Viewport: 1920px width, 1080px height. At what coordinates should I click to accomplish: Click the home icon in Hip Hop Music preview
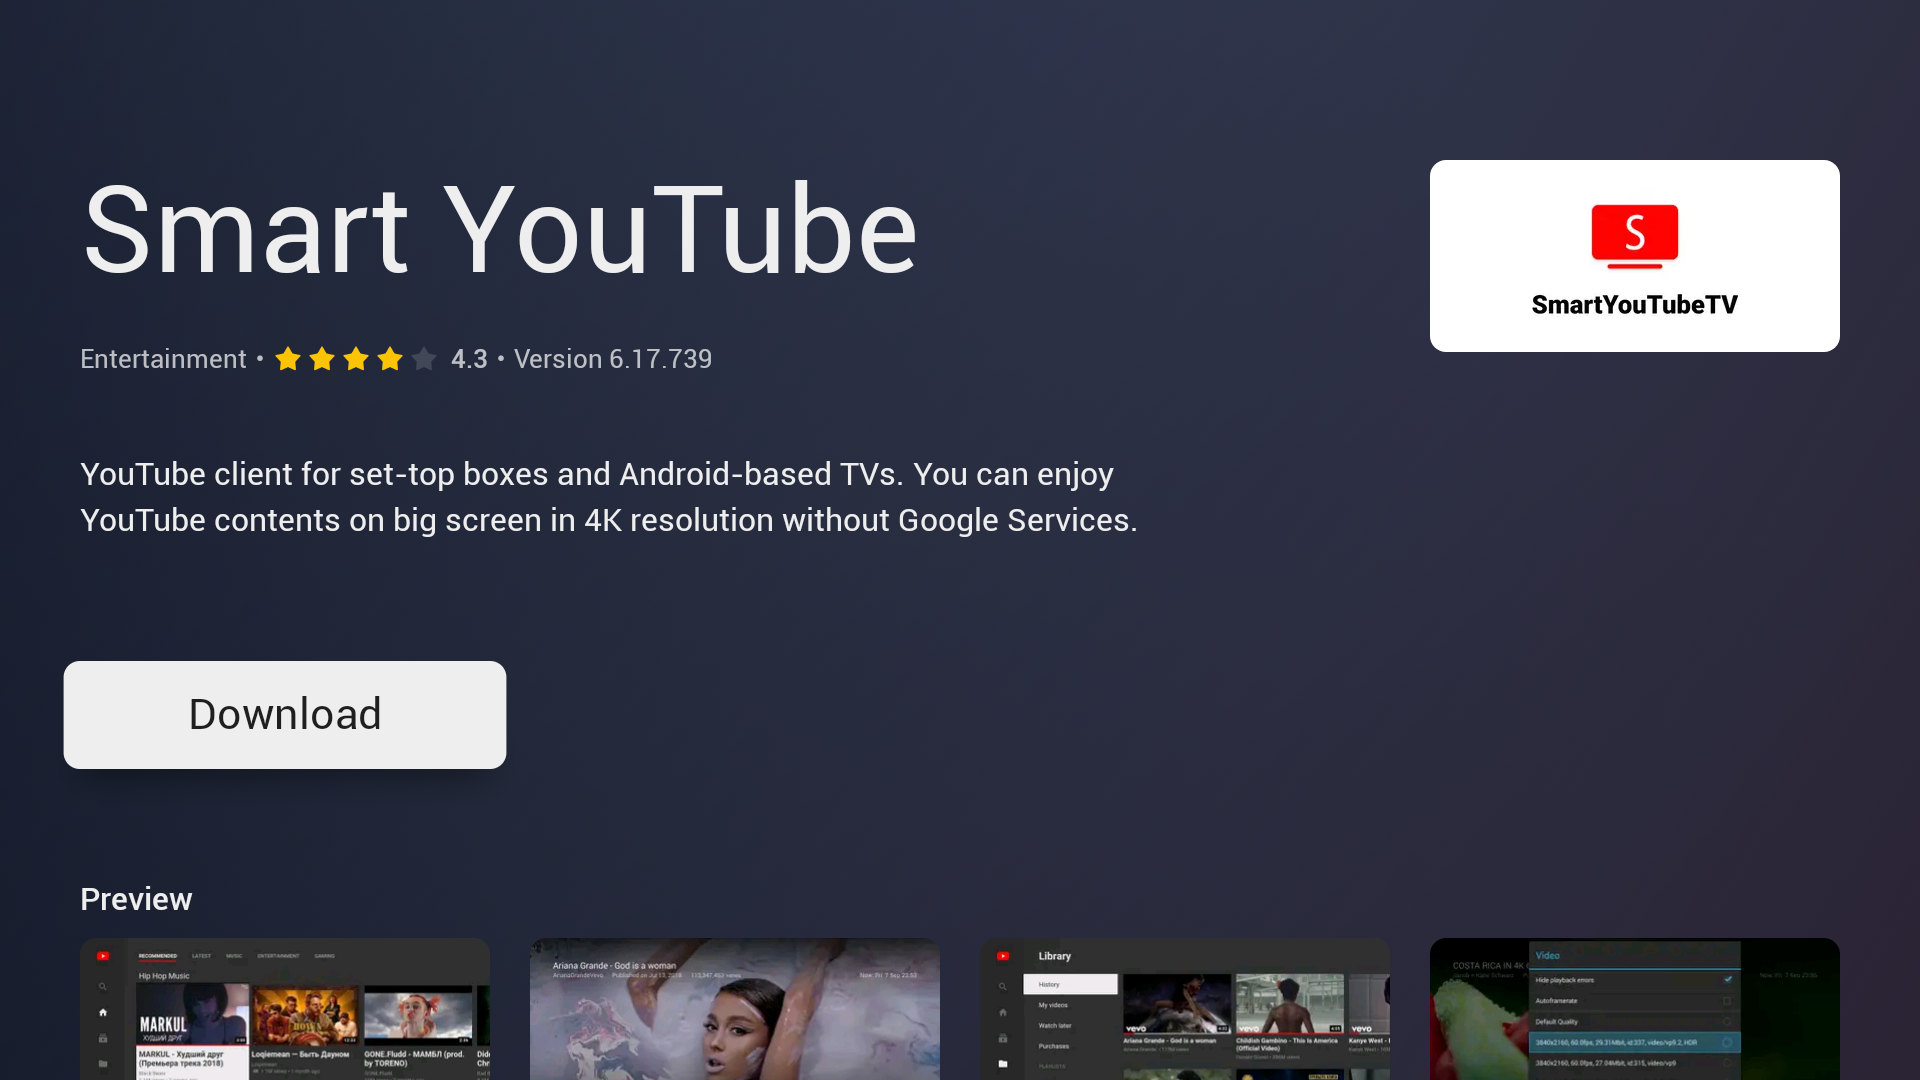[x=103, y=1012]
